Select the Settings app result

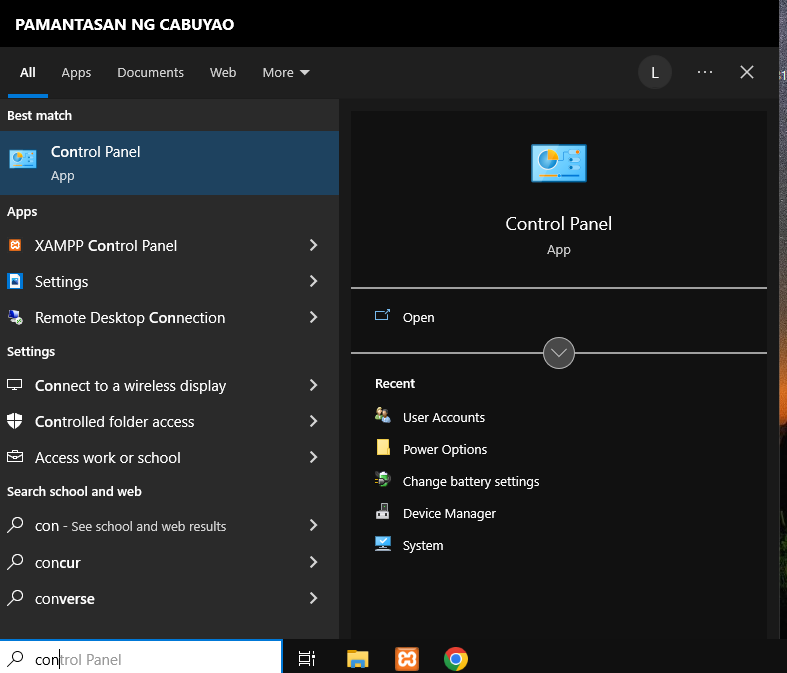[x=169, y=282]
